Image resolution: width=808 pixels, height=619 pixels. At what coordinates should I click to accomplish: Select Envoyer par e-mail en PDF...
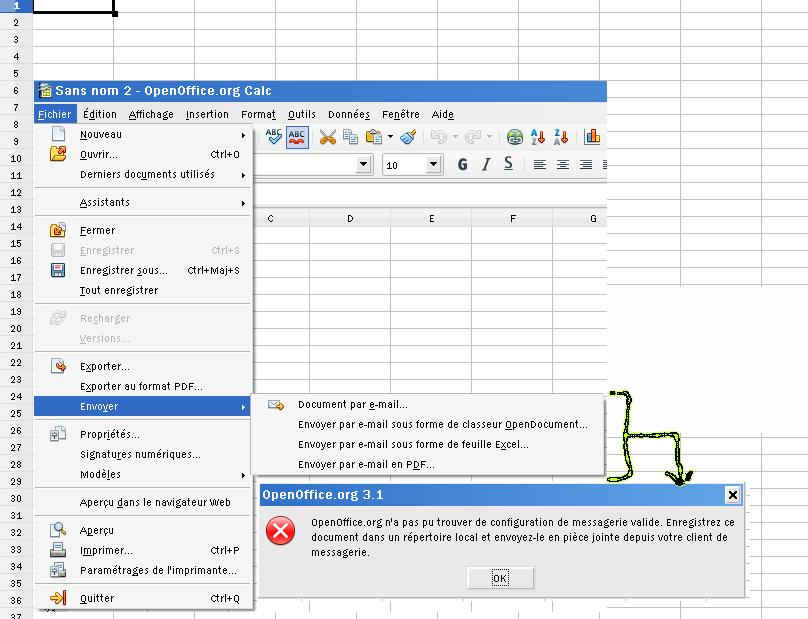point(427,465)
